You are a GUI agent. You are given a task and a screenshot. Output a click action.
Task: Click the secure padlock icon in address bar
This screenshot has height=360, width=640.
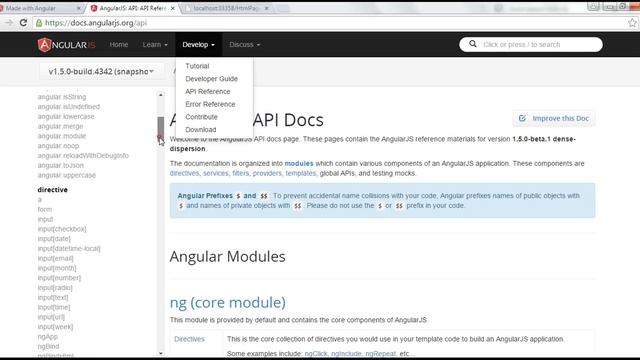(39, 23)
